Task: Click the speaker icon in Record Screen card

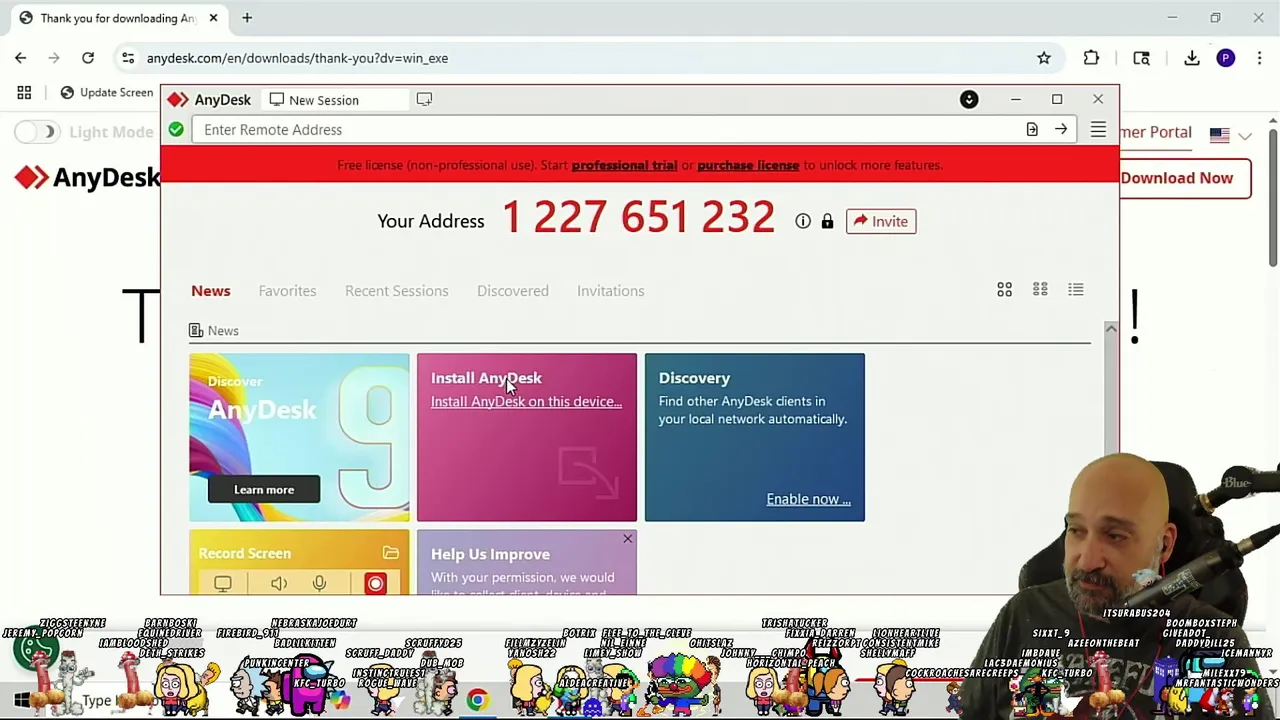Action: coord(279,583)
